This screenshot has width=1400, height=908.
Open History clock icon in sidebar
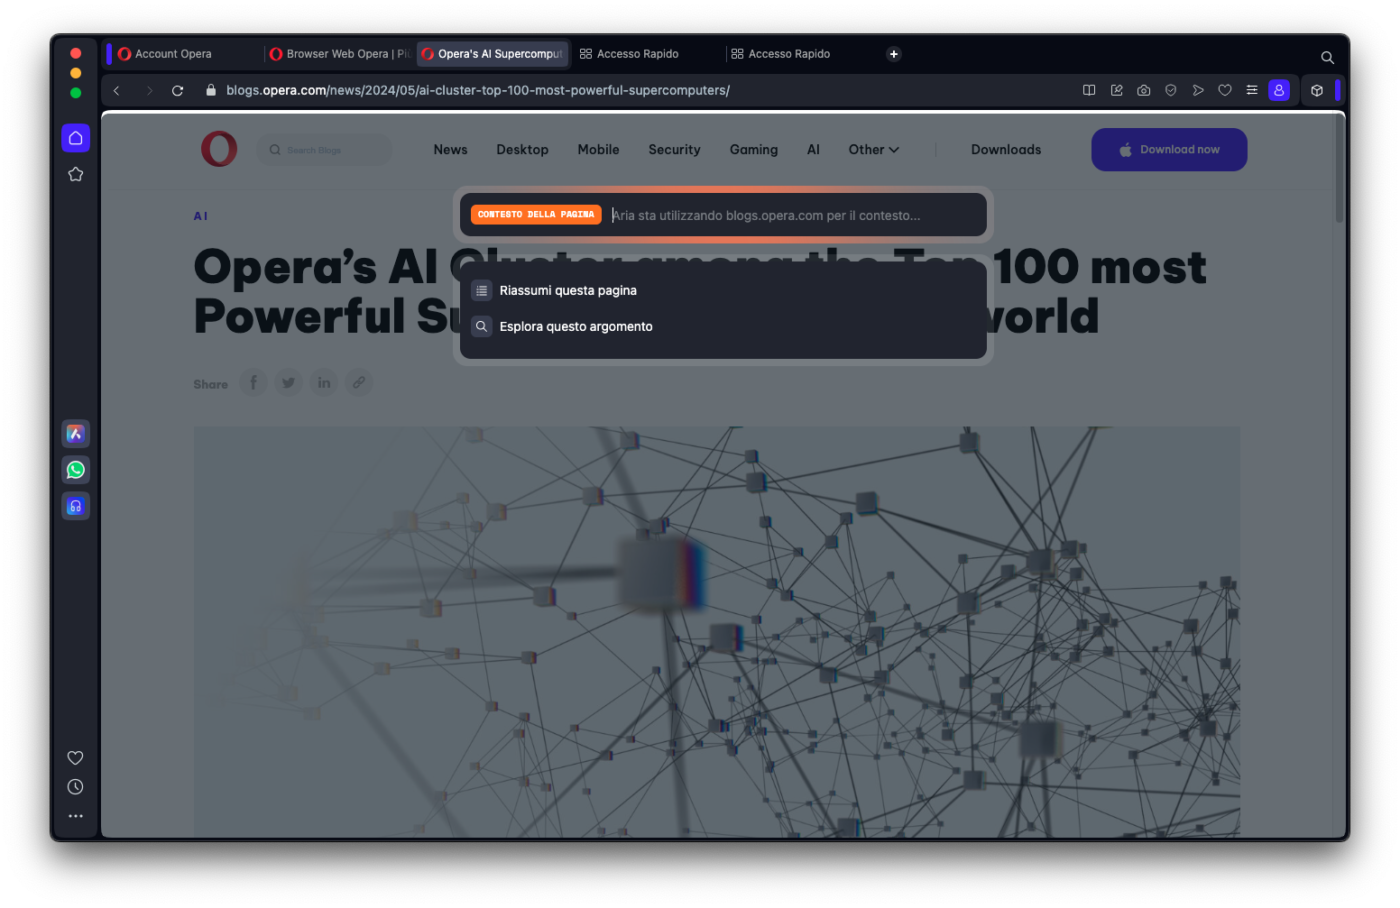pyautogui.click(x=75, y=787)
